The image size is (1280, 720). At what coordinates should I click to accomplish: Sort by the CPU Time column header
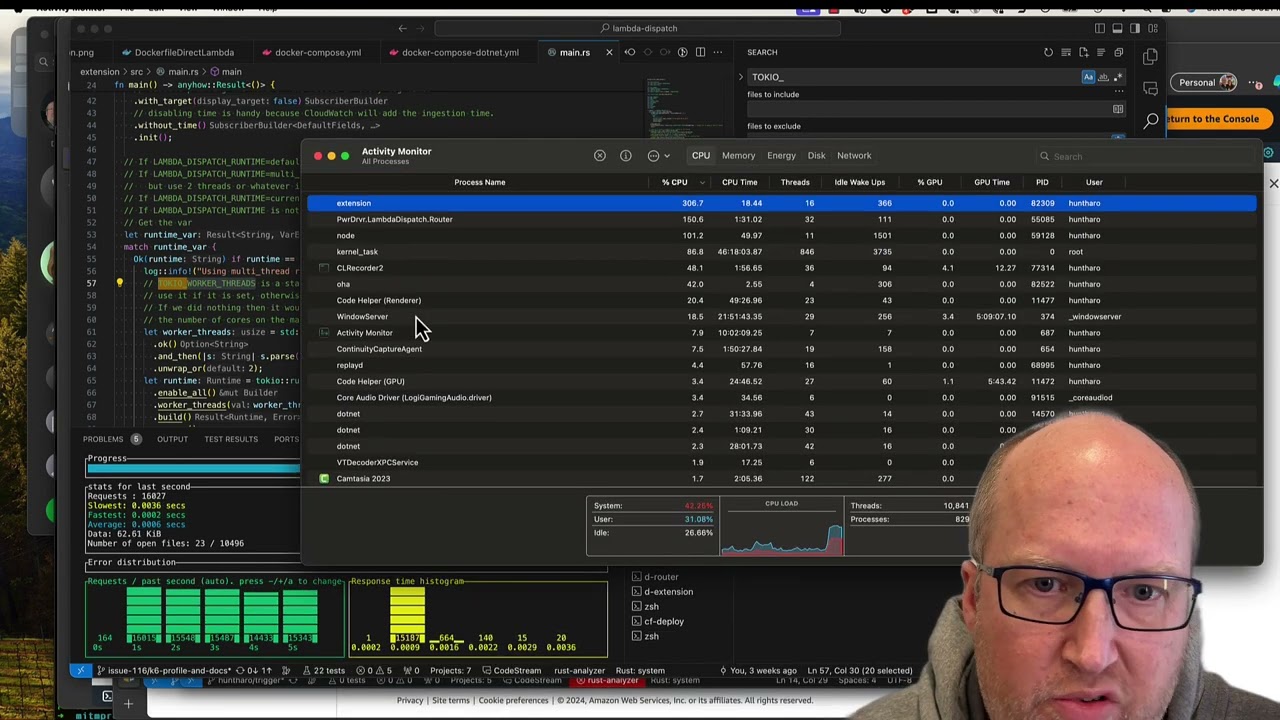coord(740,182)
